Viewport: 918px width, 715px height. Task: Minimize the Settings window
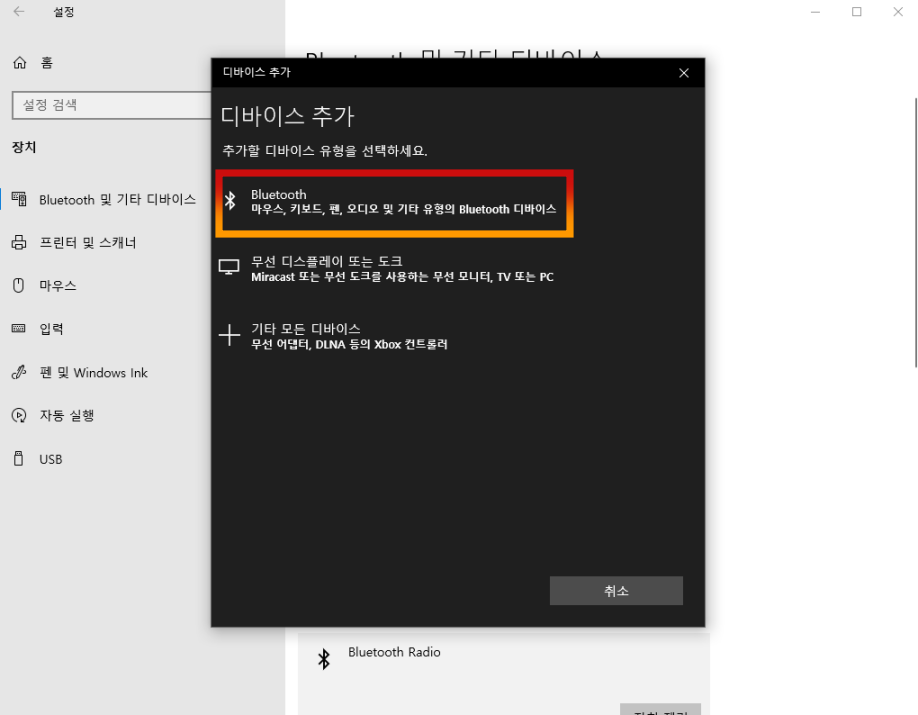pos(815,12)
